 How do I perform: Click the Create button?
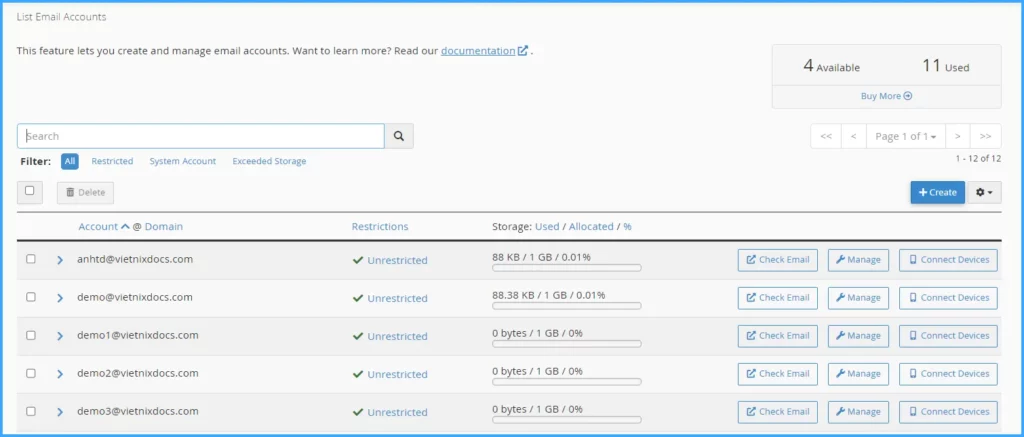[x=937, y=192]
